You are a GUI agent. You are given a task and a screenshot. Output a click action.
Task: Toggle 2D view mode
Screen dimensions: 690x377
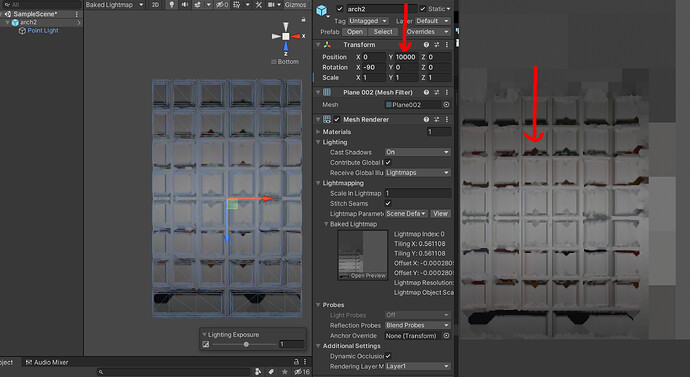[x=155, y=5]
